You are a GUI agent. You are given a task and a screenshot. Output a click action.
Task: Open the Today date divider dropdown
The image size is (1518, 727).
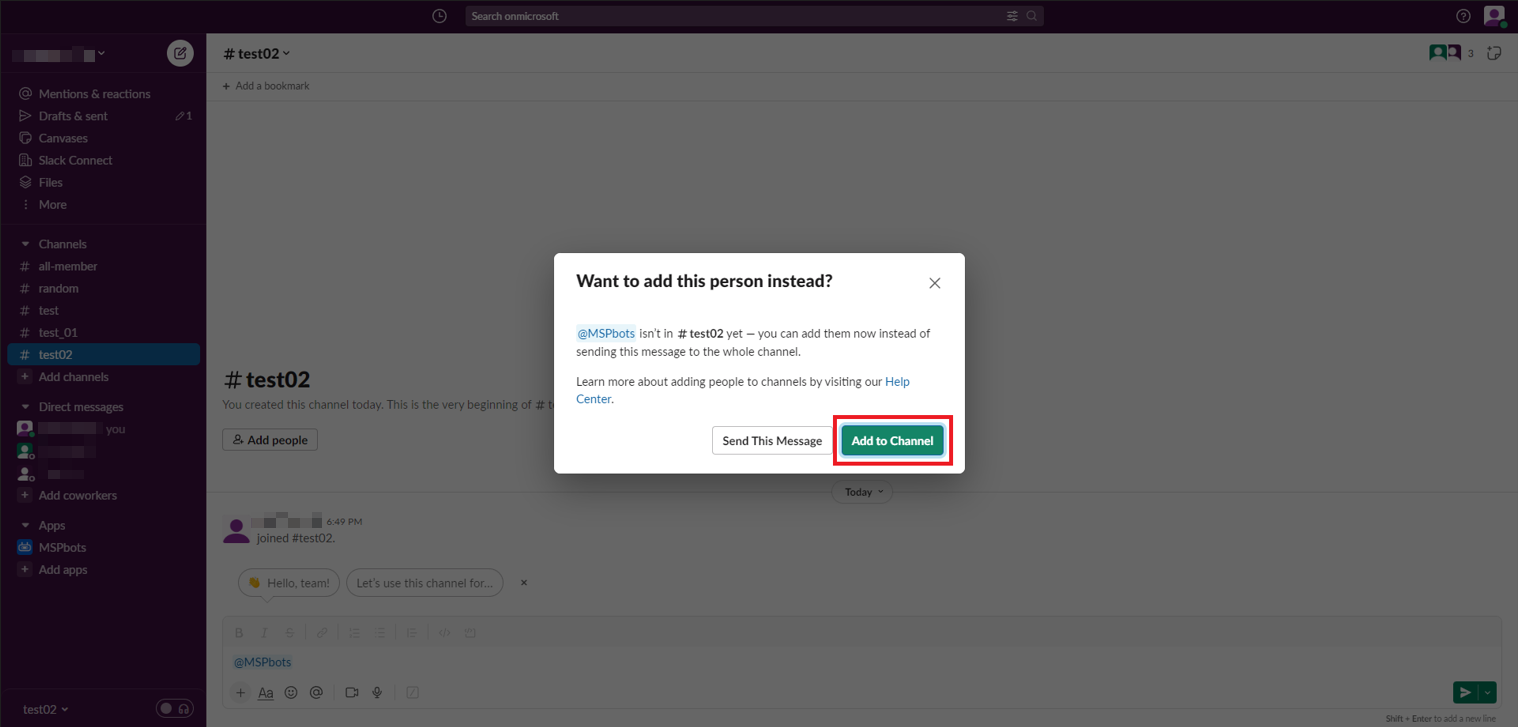coord(861,491)
